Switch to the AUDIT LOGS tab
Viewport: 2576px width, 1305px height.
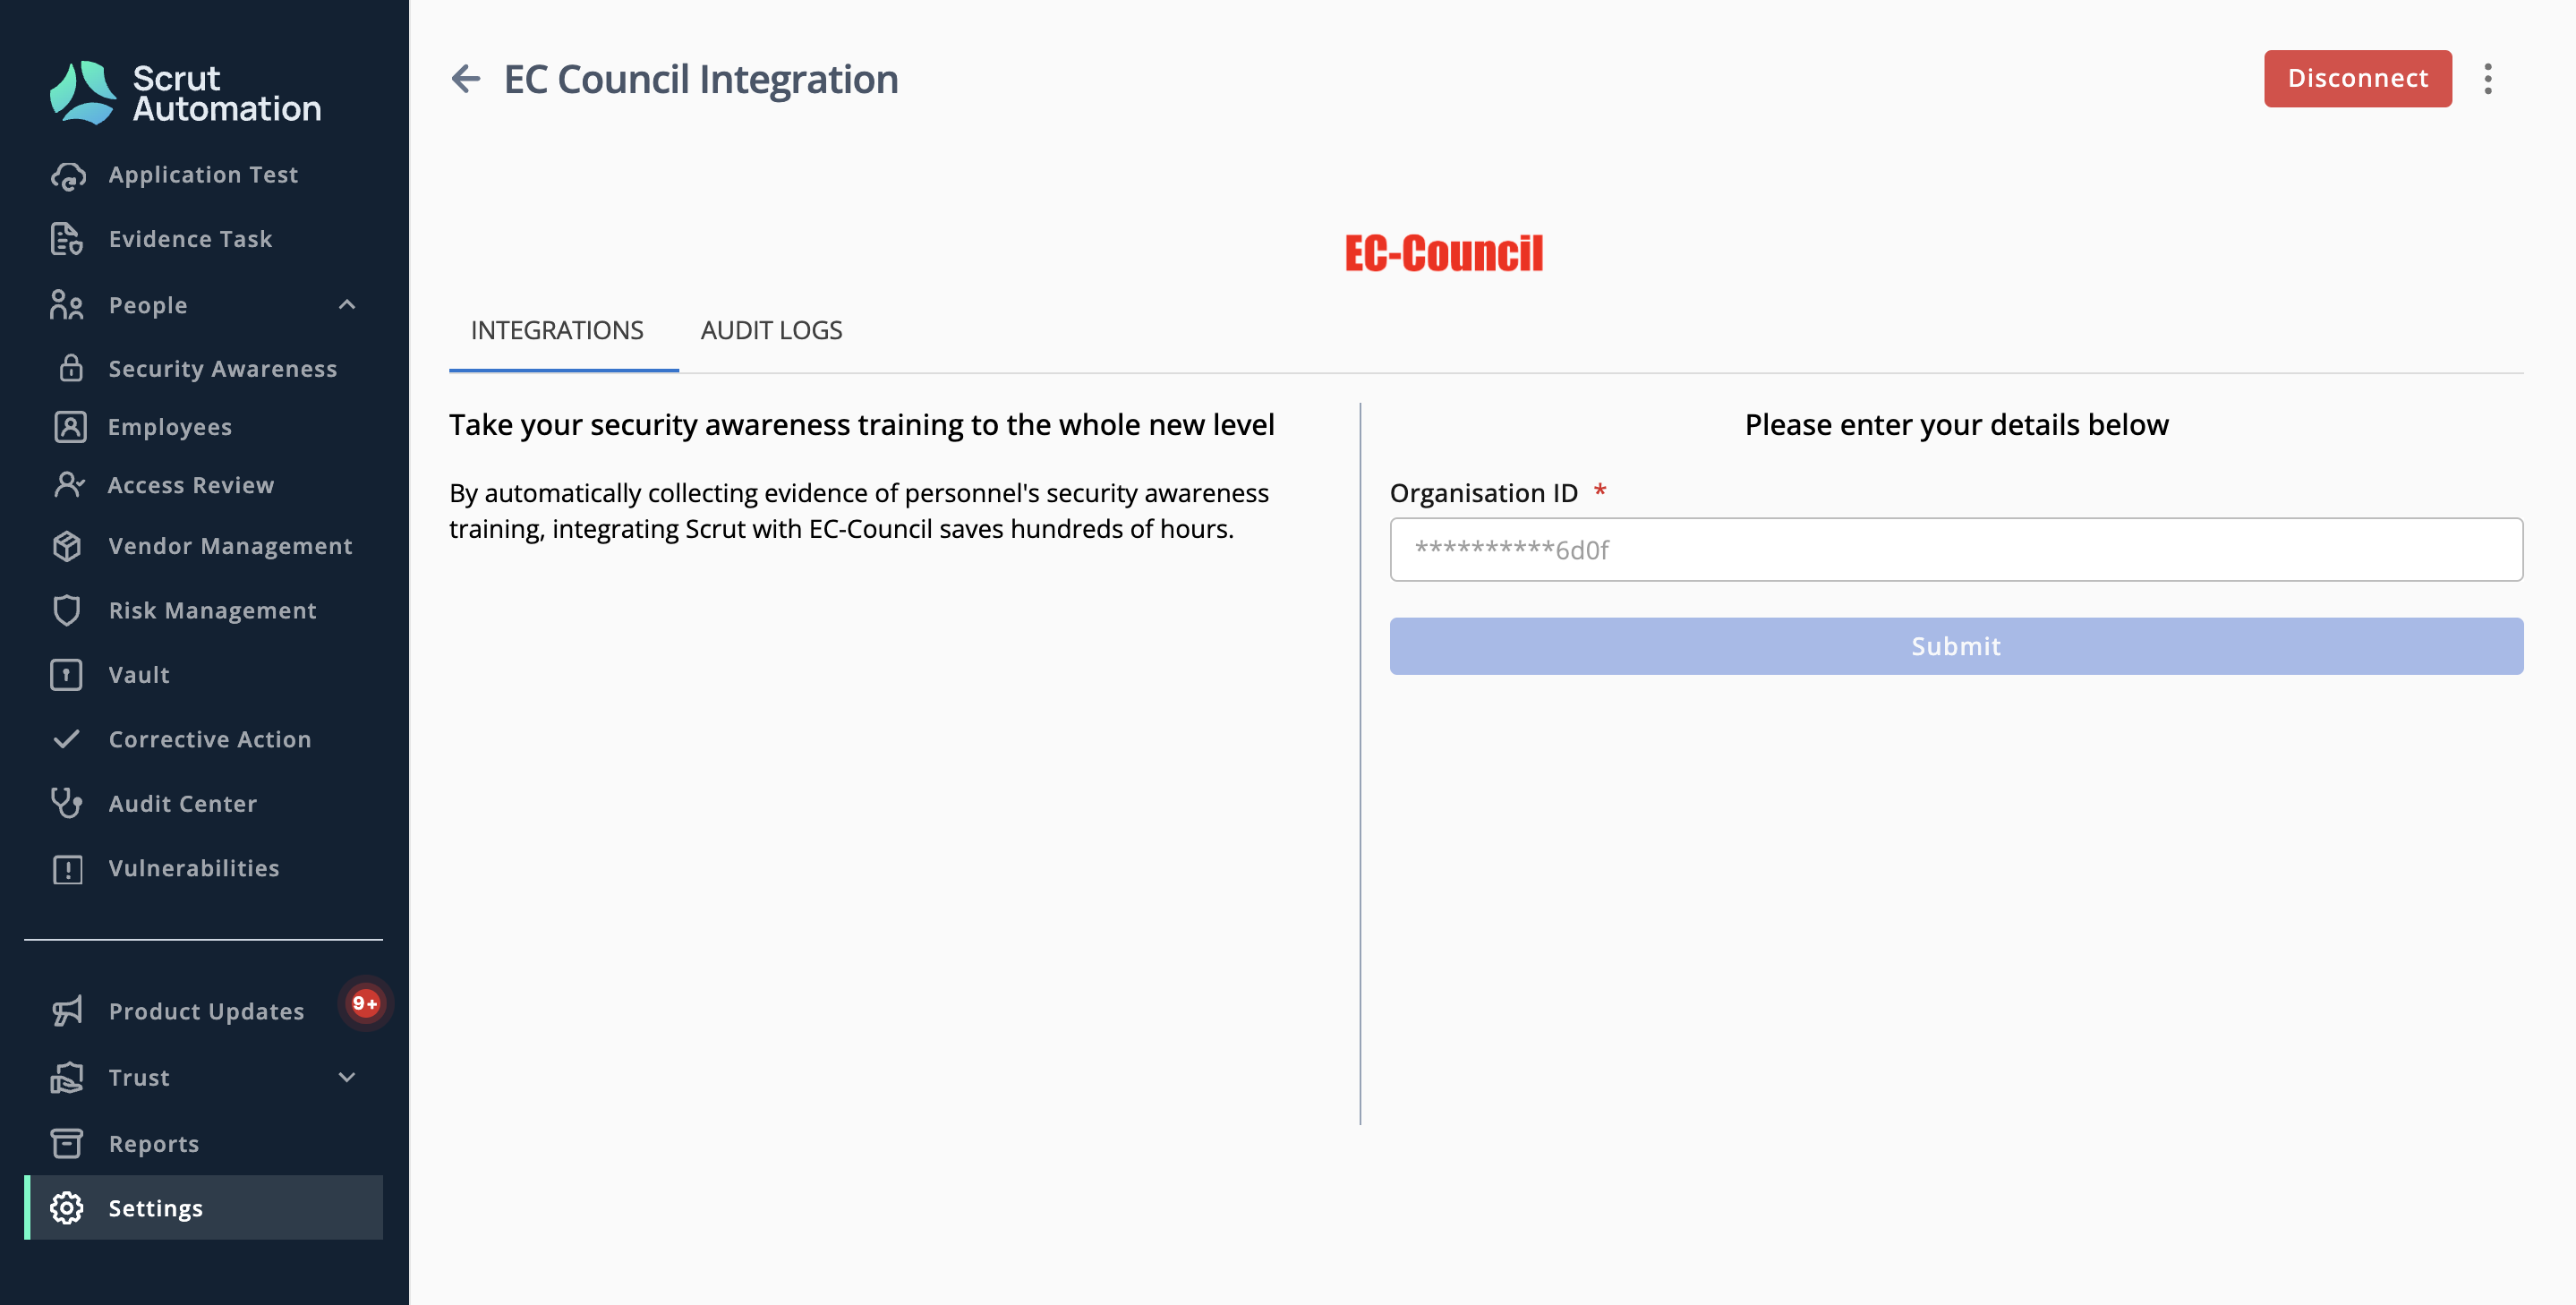coord(771,331)
